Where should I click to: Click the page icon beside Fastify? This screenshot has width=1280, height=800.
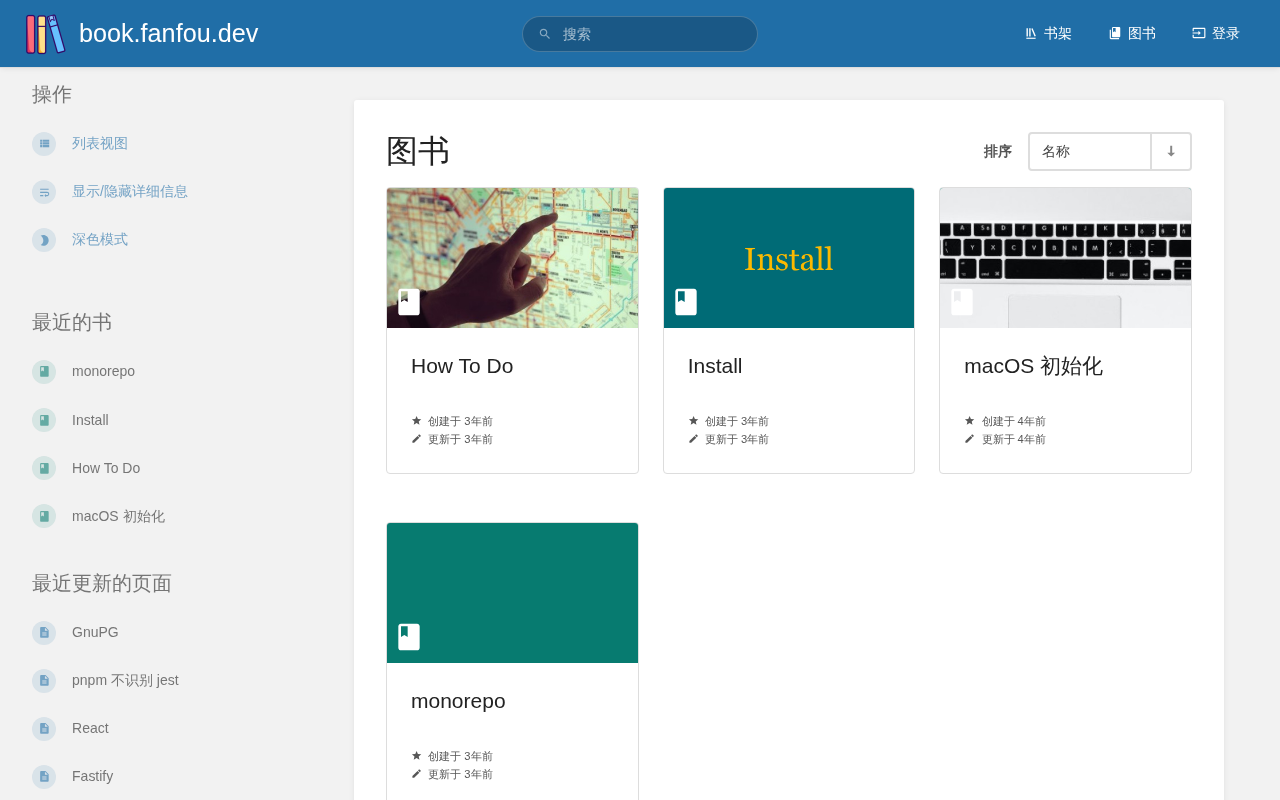pyautogui.click(x=44, y=777)
